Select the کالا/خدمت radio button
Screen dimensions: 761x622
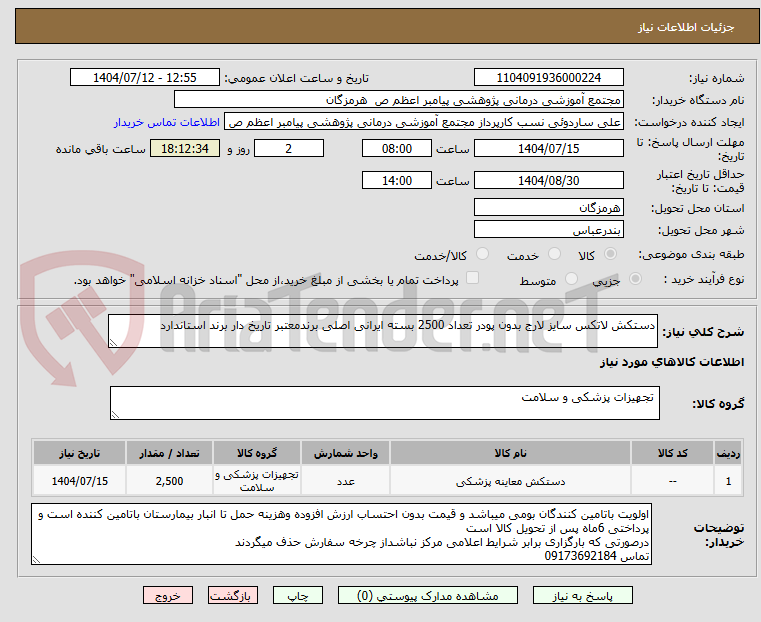click(x=482, y=254)
